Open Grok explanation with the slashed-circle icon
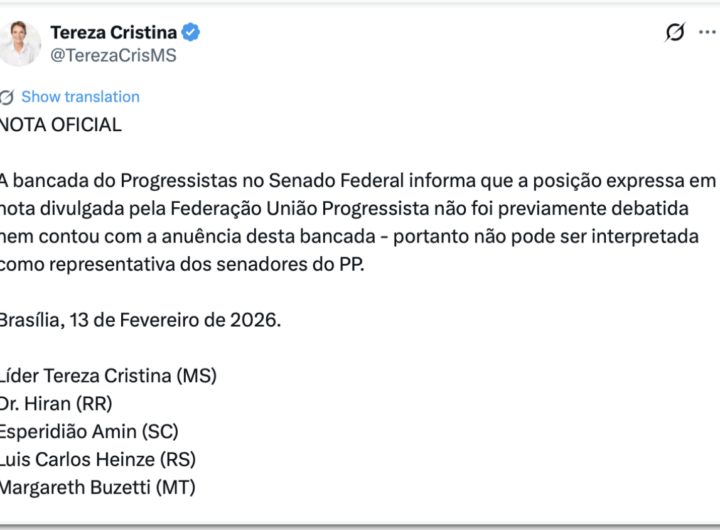Viewport: 720px width, 530px height. (675, 33)
